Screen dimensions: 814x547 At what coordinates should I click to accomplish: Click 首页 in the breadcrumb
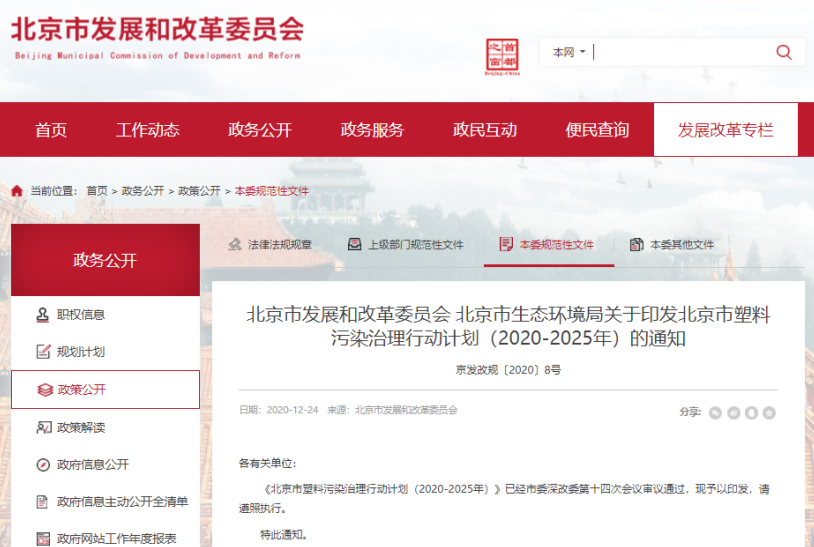click(97, 191)
